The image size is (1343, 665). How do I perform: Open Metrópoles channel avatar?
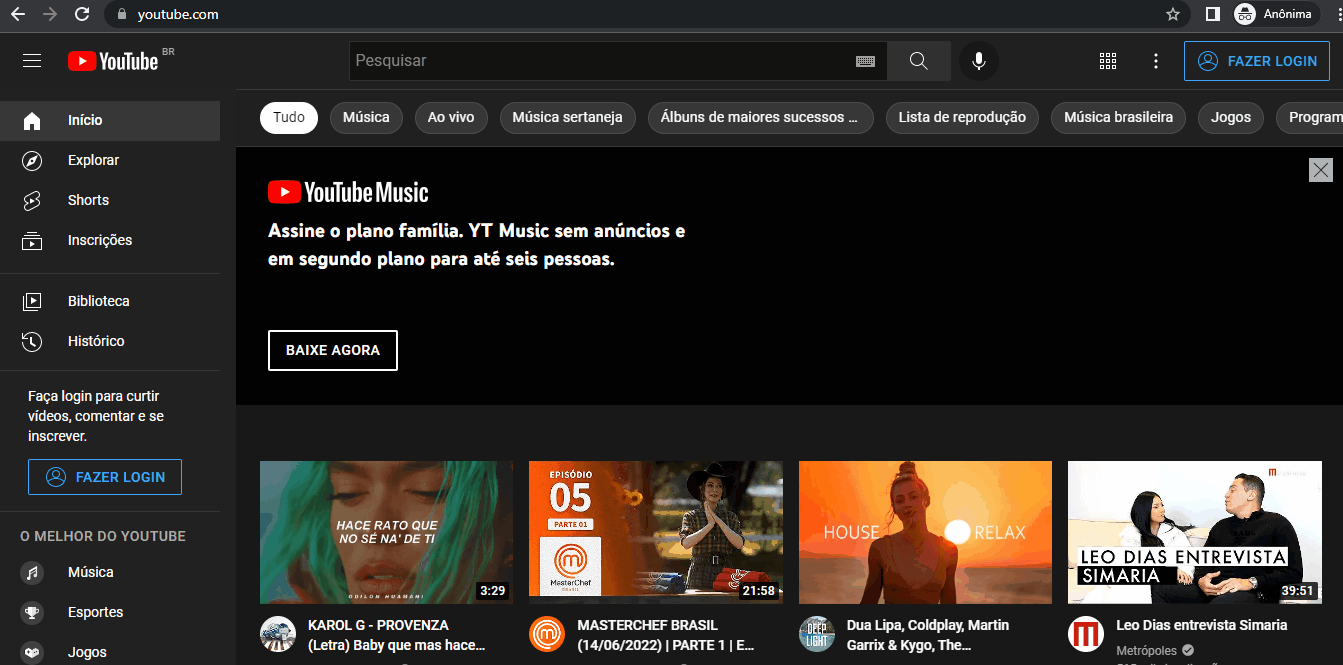(1086, 634)
